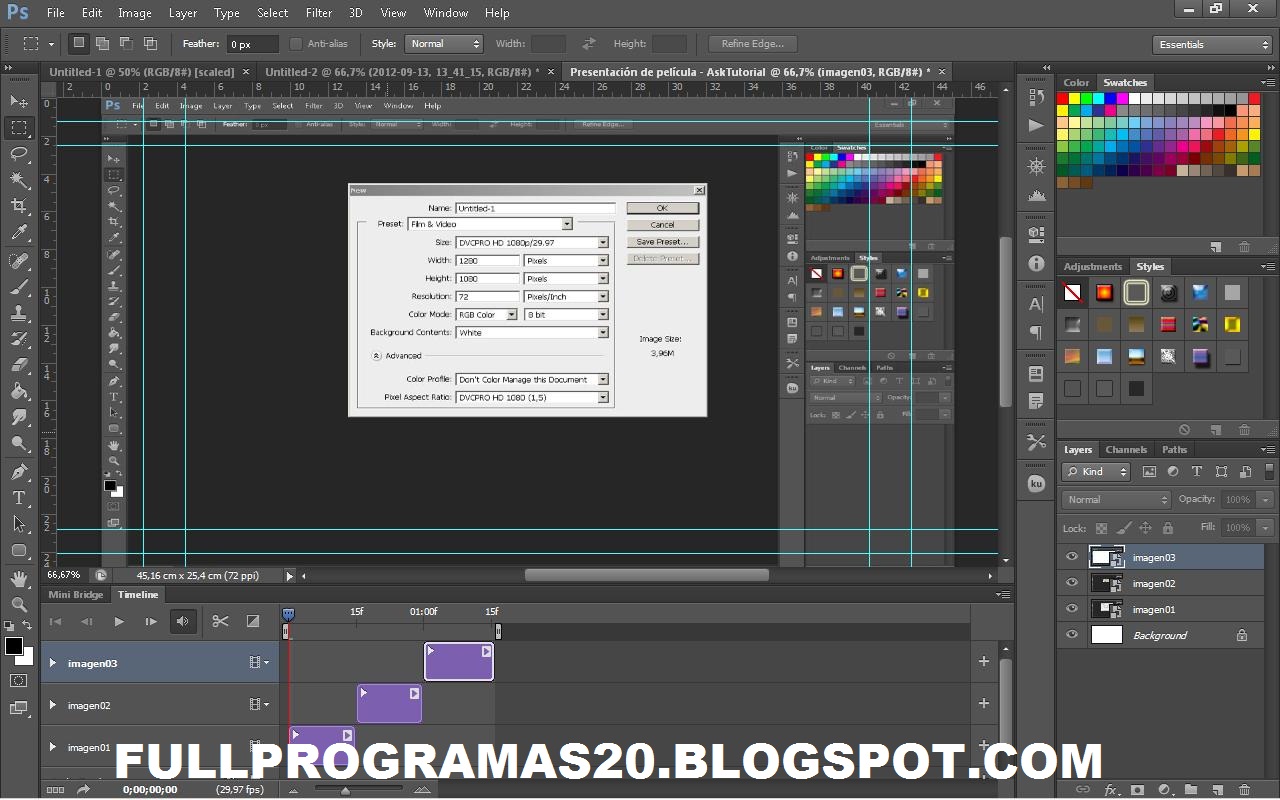Screen dimensions: 1280x800
Task: Hide the imagen03 layer
Action: [x=1072, y=557]
